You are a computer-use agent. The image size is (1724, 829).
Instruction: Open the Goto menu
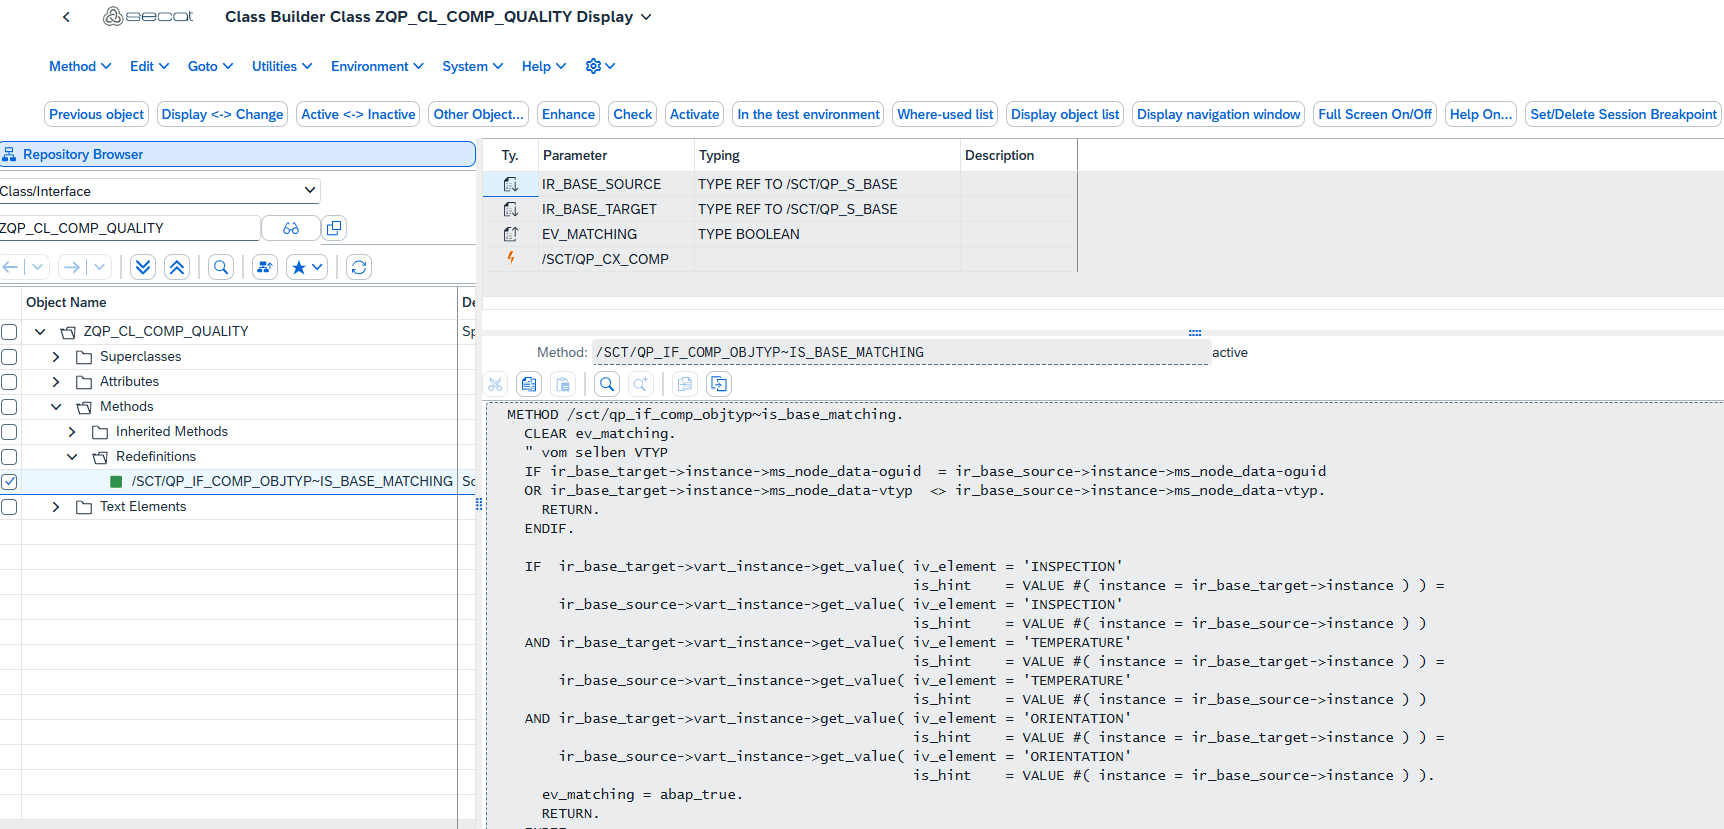210,66
